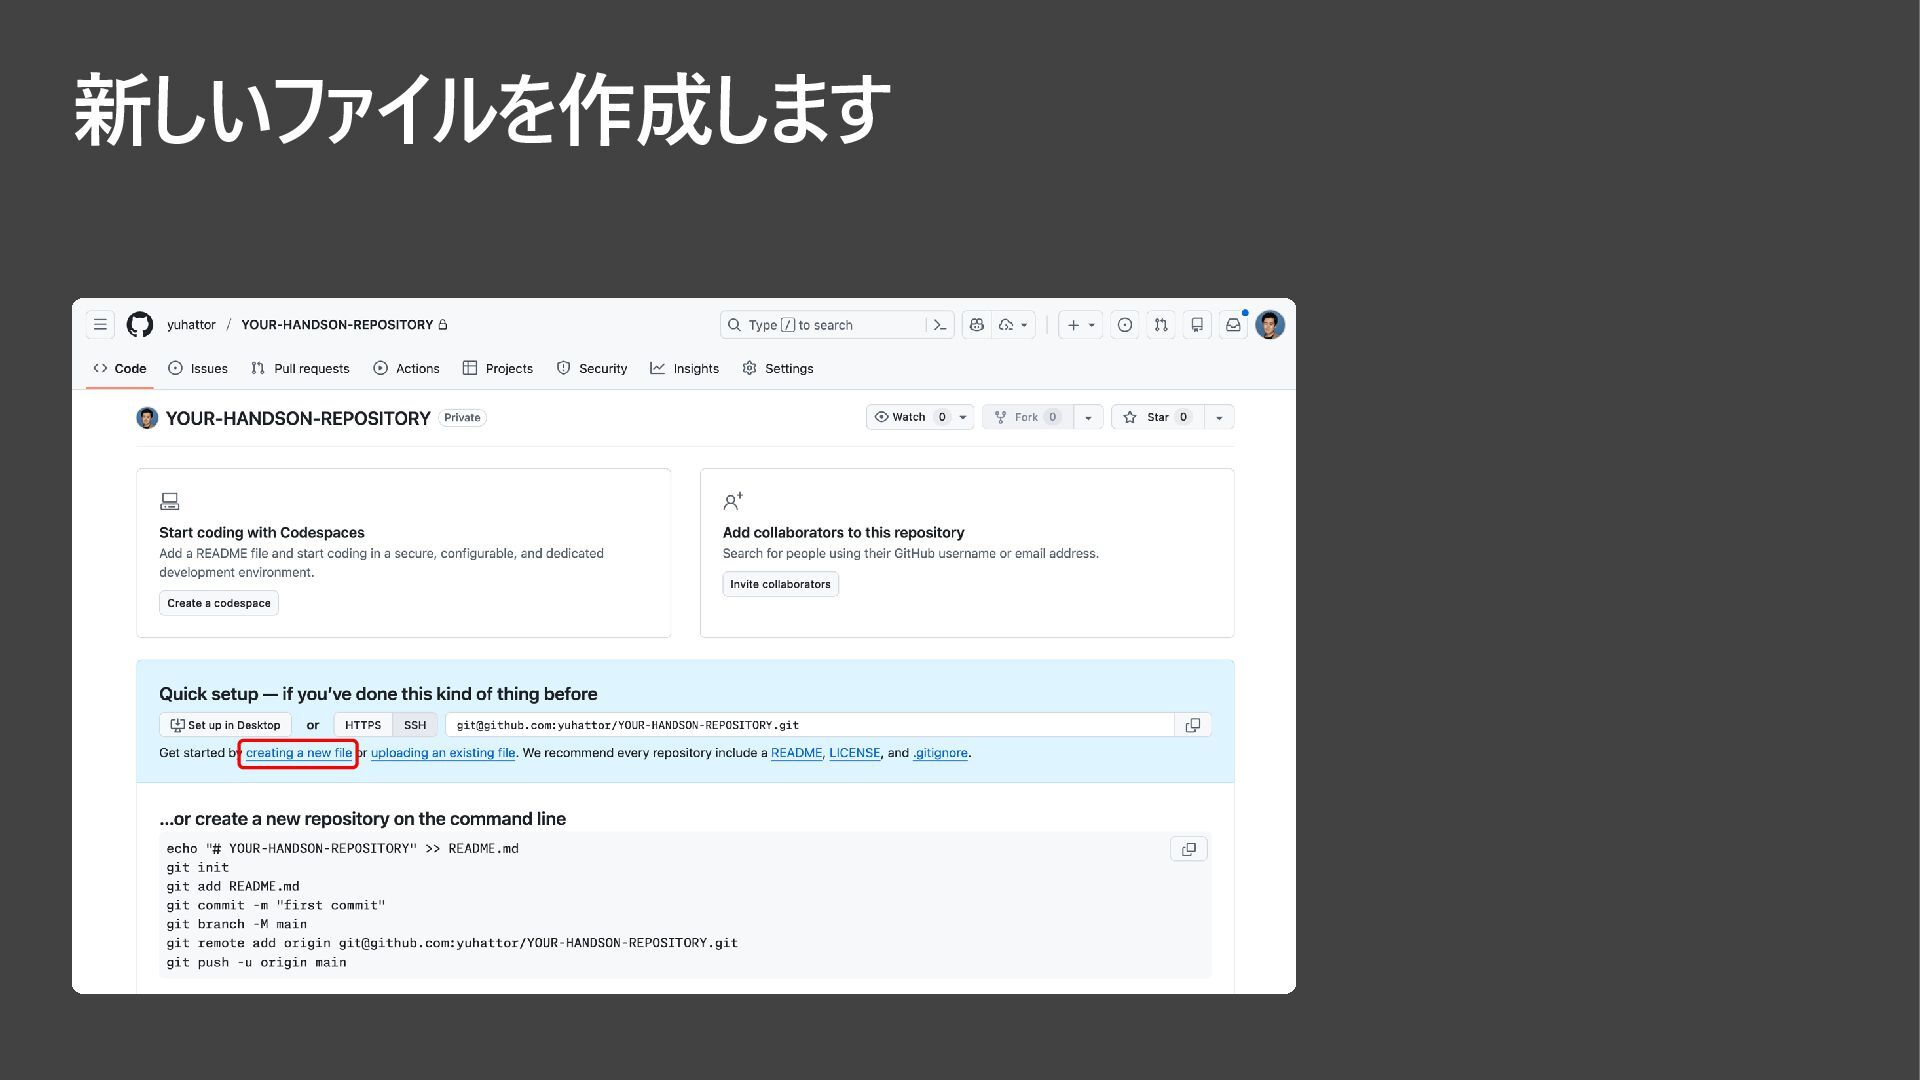The width and height of the screenshot is (1920, 1080).
Task: Click the Invite collaborators button
Action: pyautogui.click(x=780, y=584)
